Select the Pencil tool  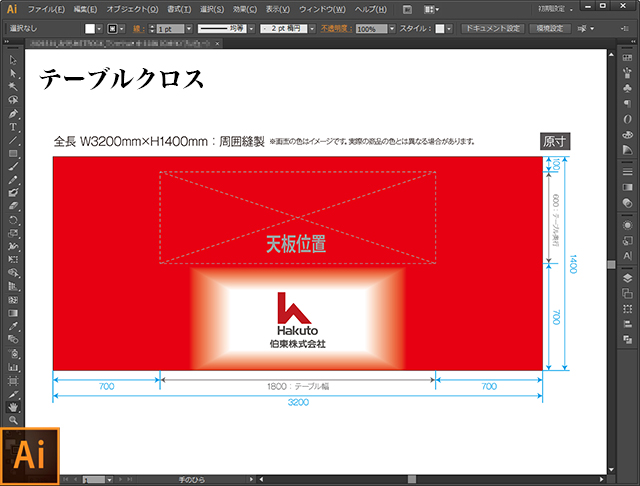pos(13,180)
